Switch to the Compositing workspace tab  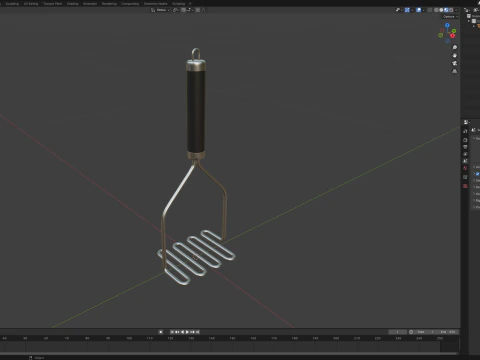[130, 4]
